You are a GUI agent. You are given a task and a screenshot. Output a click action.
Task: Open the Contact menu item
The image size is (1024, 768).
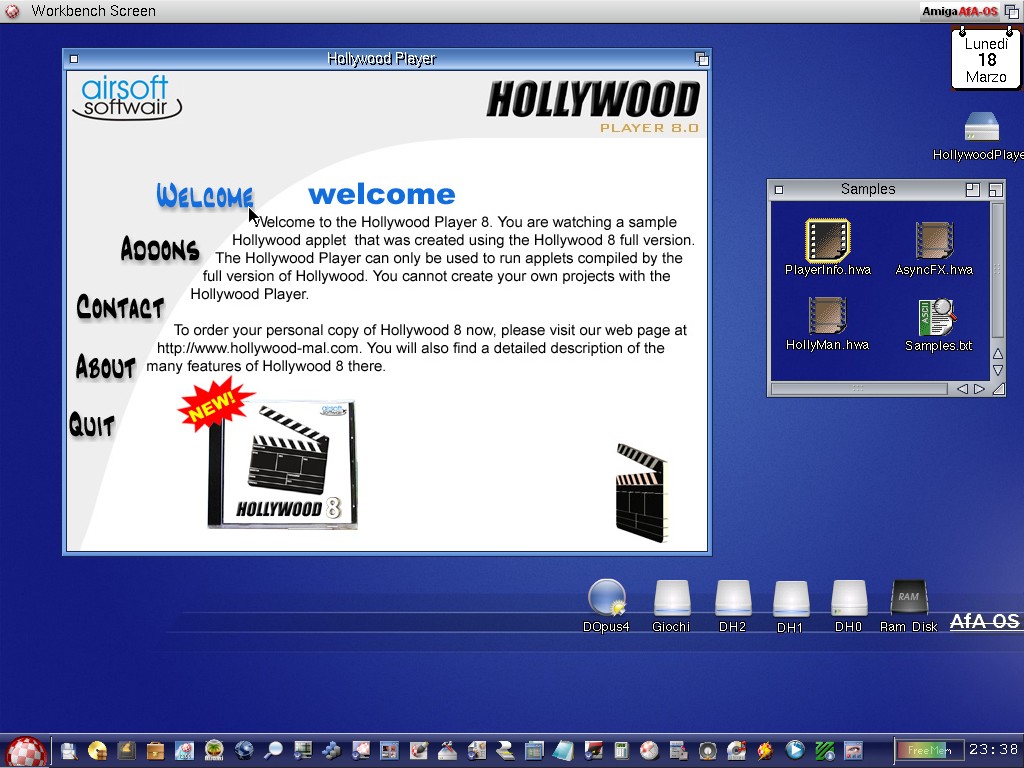120,307
